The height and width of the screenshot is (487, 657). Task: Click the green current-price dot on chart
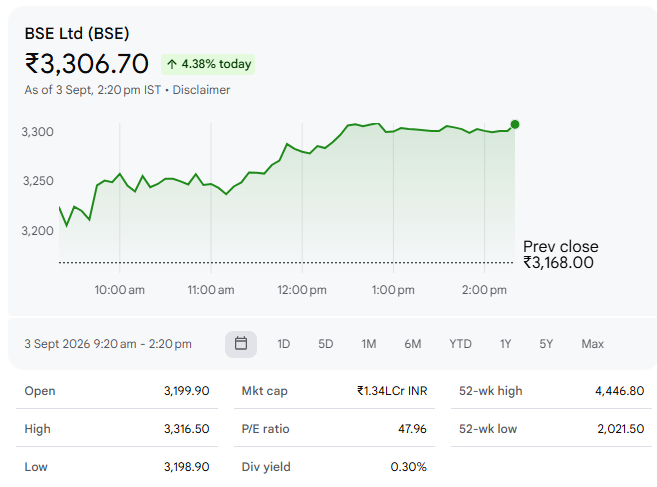pyautogui.click(x=515, y=124)
